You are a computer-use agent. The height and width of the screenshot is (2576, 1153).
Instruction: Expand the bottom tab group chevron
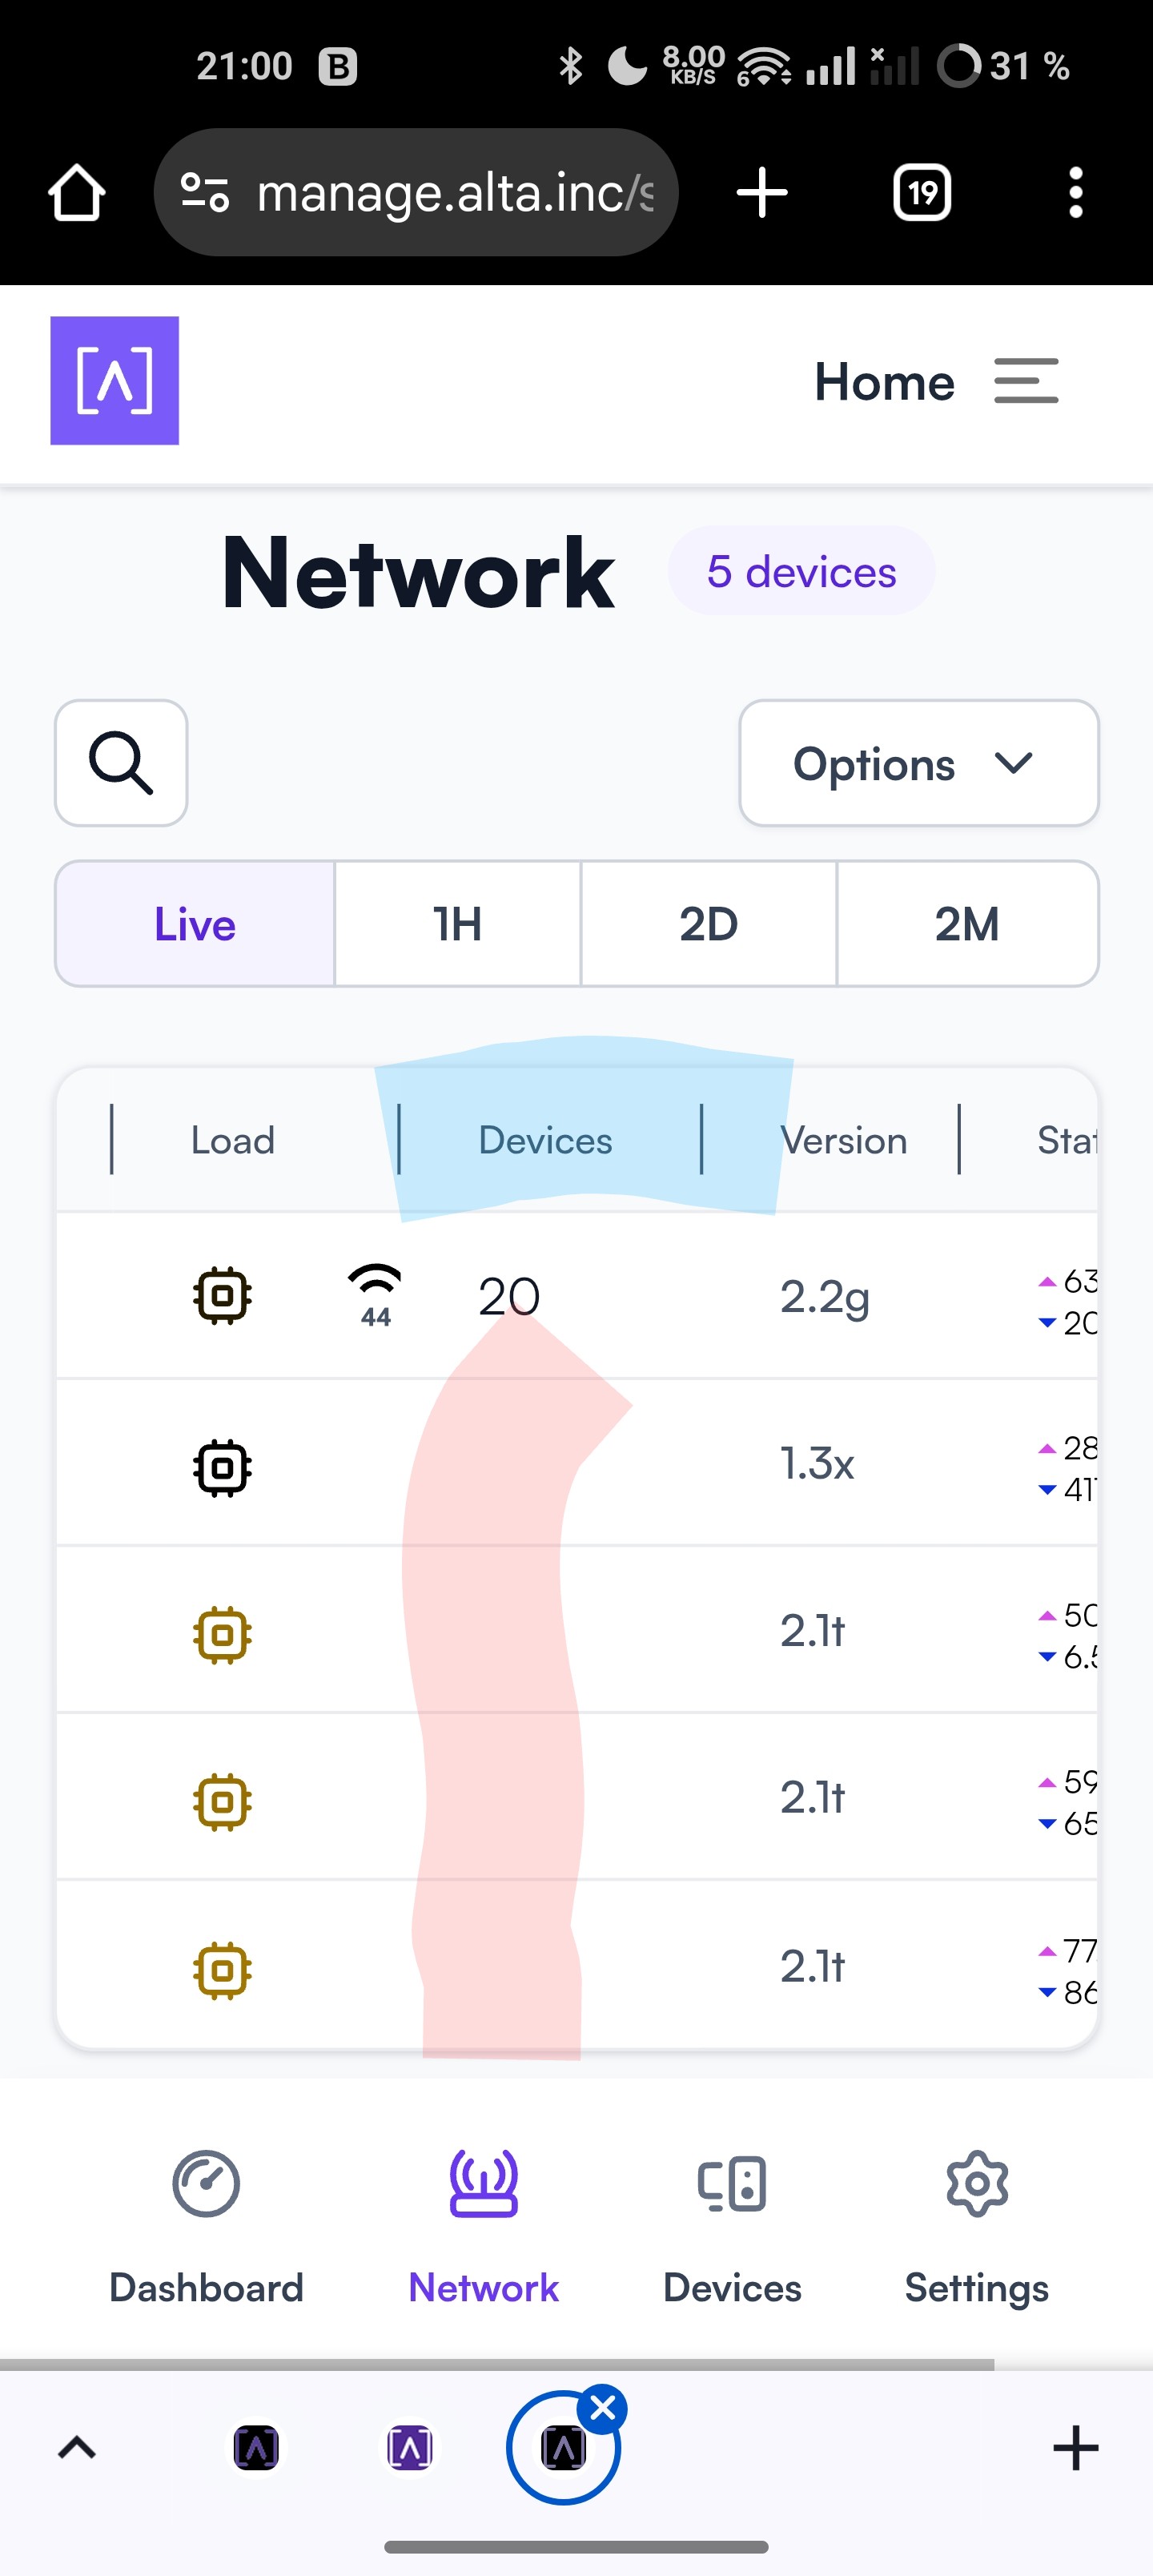coord(77,2448)
